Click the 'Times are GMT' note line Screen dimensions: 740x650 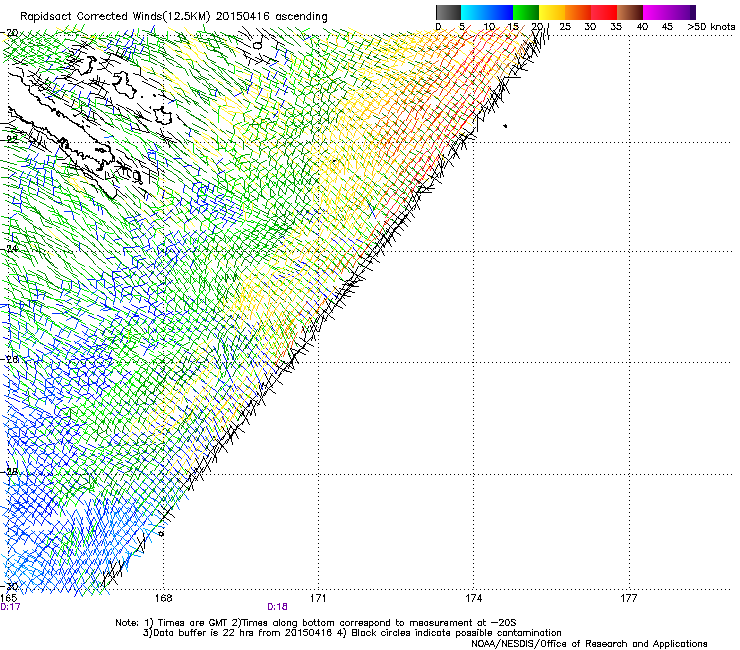[x=316, y=623]
